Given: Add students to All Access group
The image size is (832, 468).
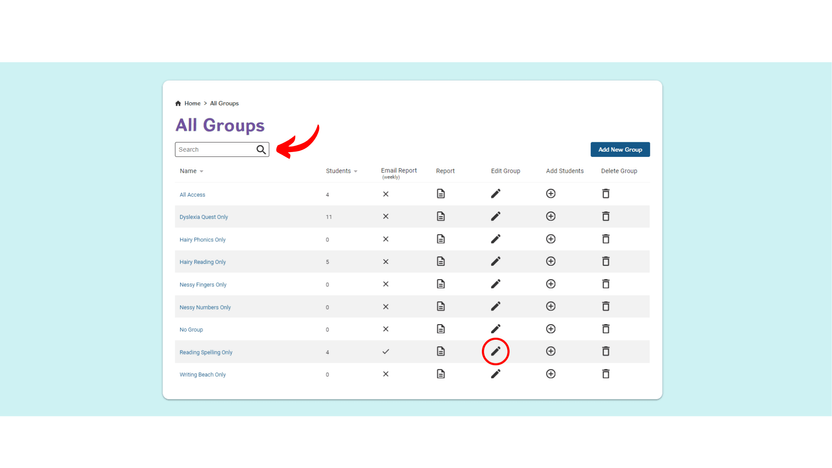Looking at the screenshot, I should 551,194.
